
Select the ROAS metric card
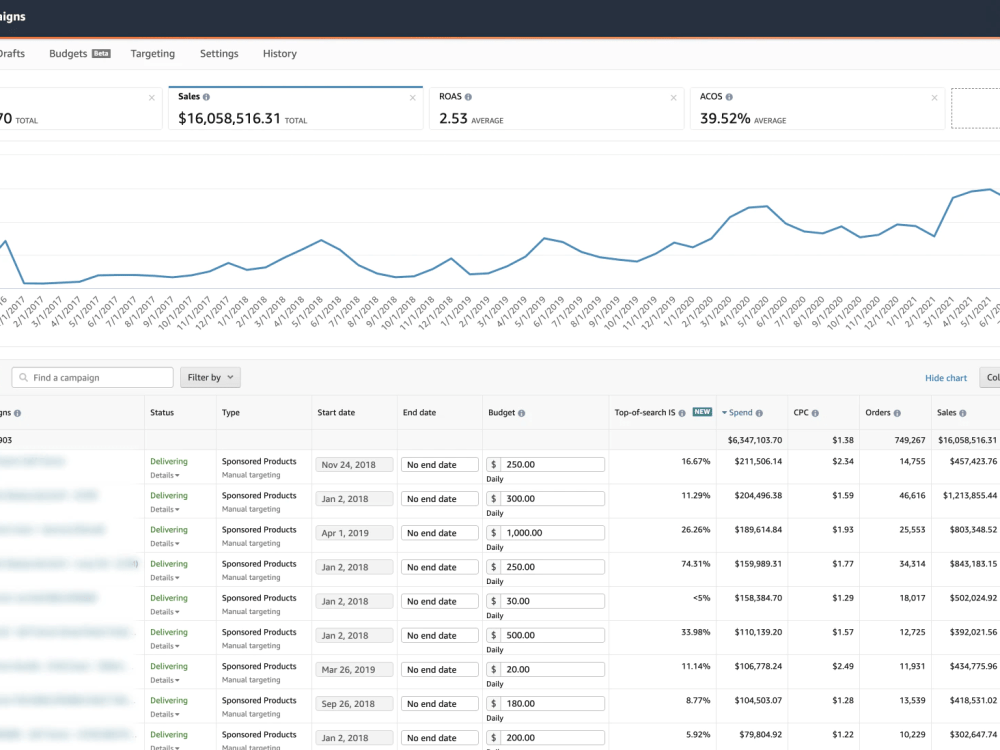[556, 108]
